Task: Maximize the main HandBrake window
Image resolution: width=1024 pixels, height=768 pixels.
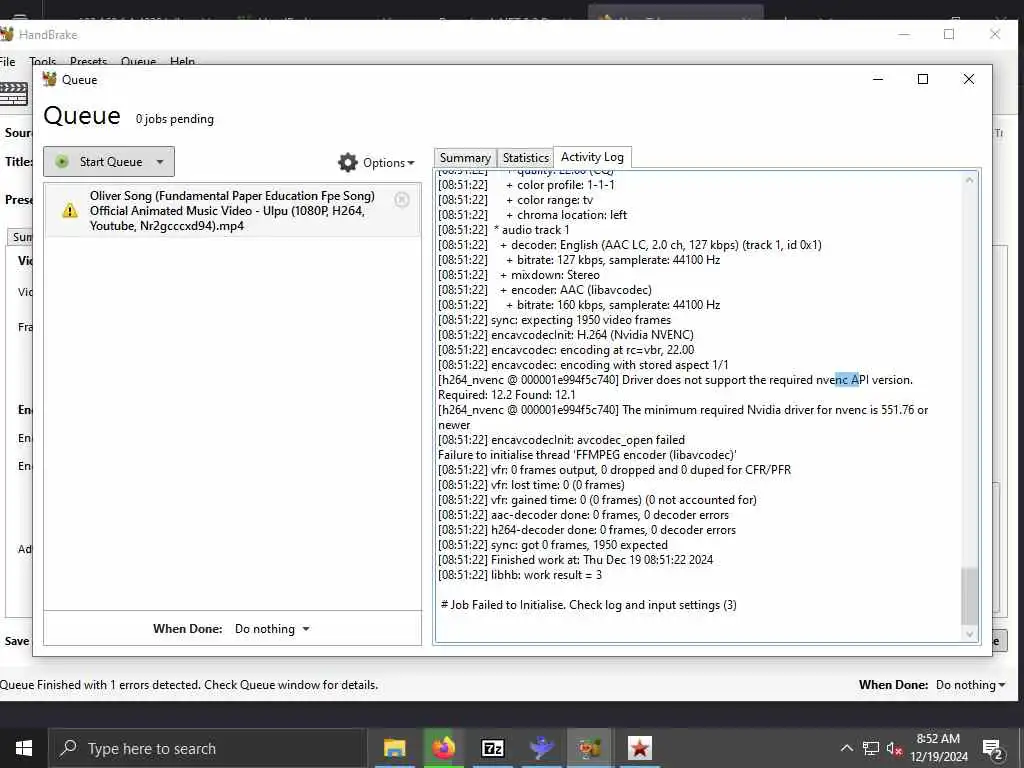Action: tap(949, 35)
